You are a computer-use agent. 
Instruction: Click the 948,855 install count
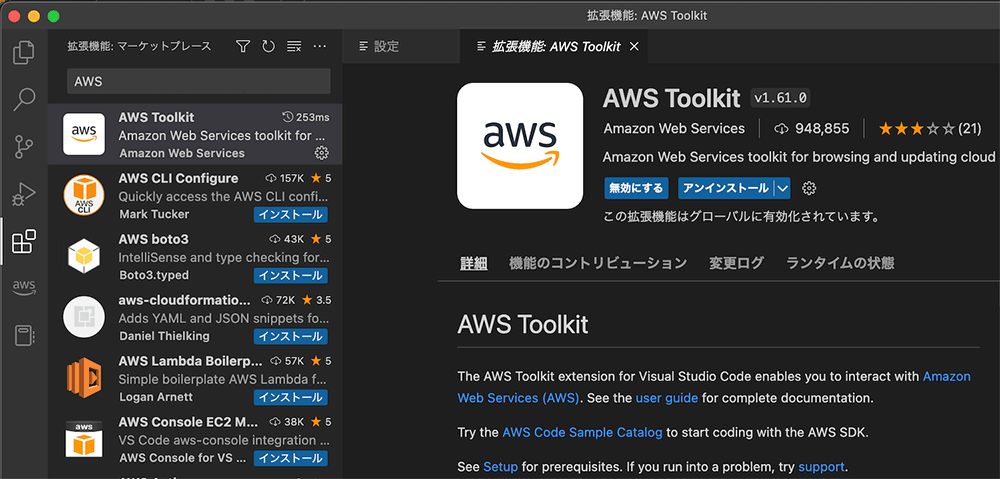tap(812, 129)
